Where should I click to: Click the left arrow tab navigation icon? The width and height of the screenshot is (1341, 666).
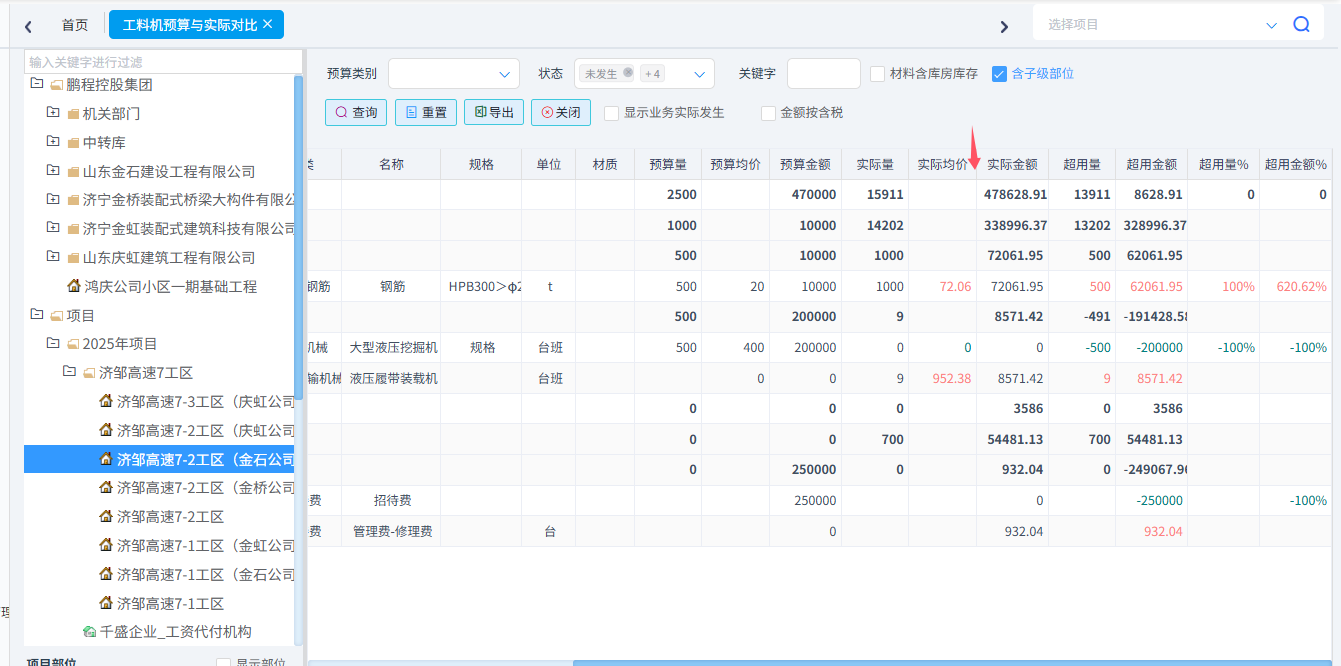(28, 26)
